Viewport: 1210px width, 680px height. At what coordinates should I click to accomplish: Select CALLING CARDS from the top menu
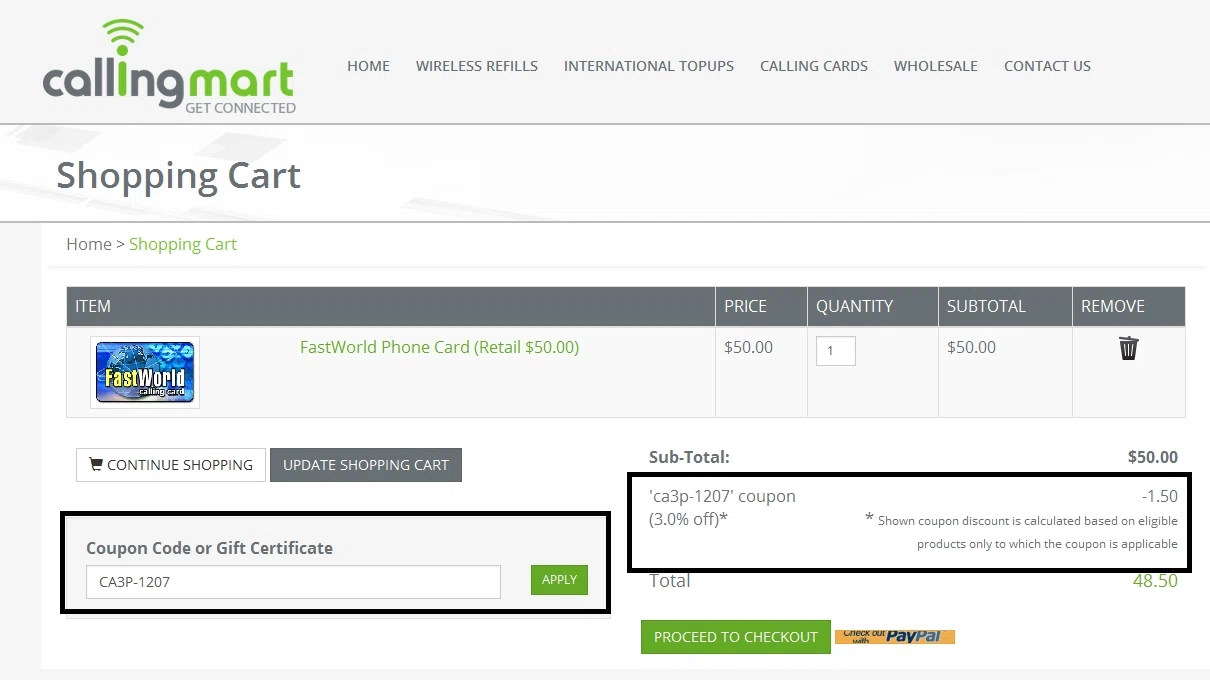[814, 66]
